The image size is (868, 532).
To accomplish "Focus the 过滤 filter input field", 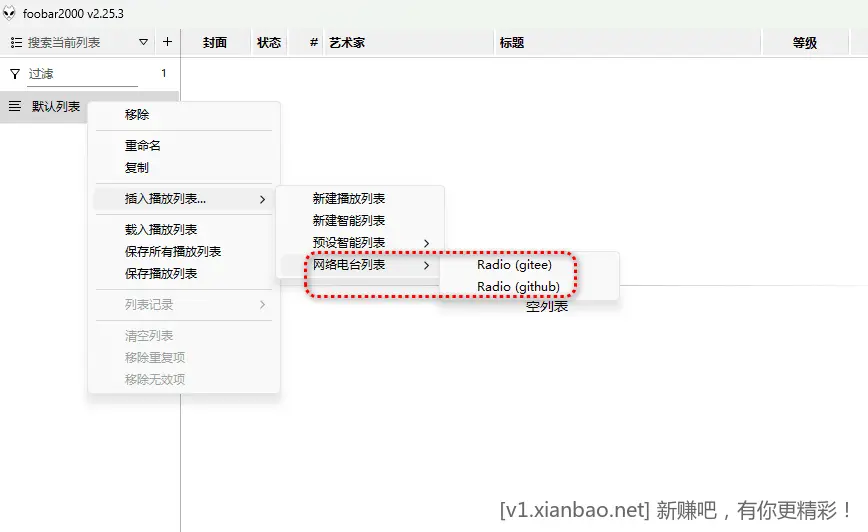I will click(82, 74).
